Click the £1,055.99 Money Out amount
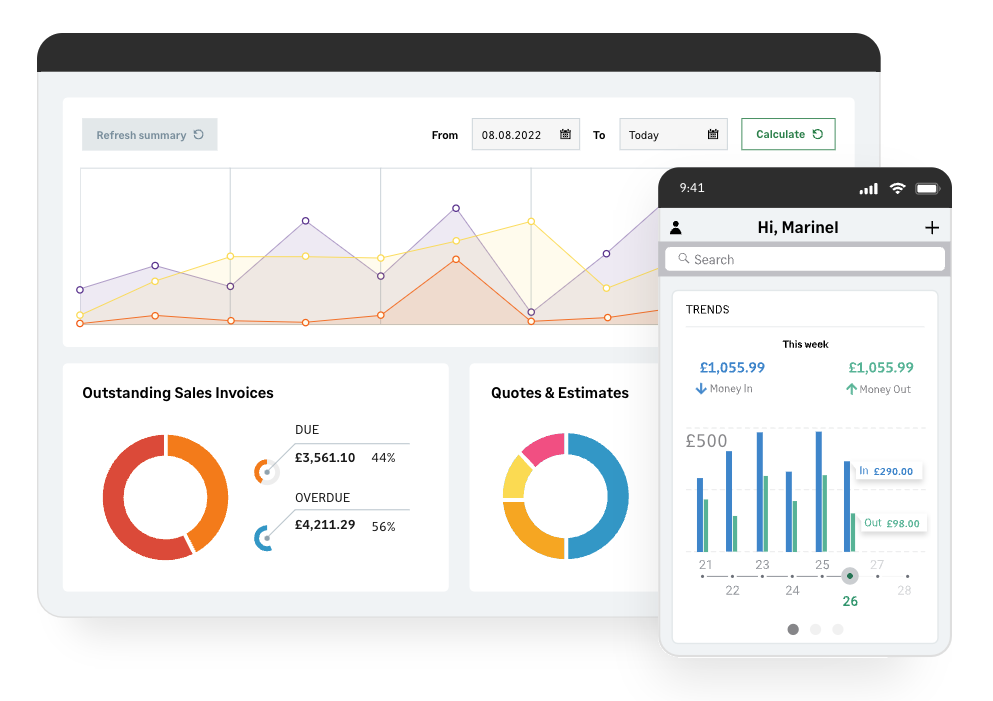993x701 pixels. click(x=881, y=367)
